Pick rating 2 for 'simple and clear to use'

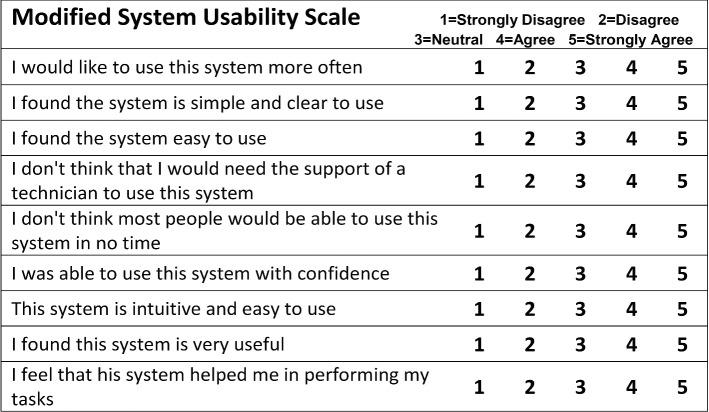[530, 103]
